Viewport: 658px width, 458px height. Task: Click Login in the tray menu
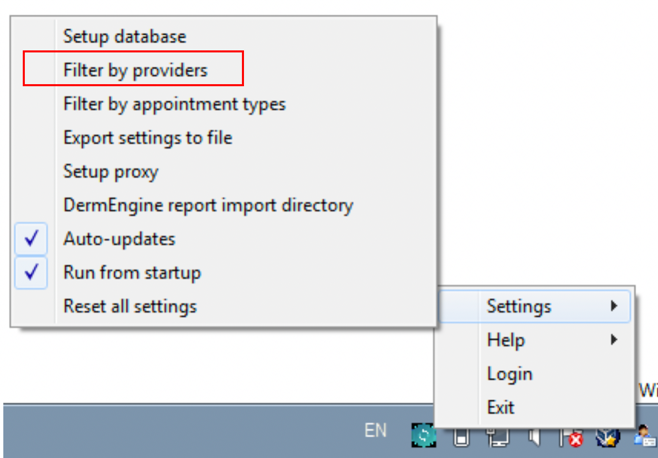[x=509, y=374]
